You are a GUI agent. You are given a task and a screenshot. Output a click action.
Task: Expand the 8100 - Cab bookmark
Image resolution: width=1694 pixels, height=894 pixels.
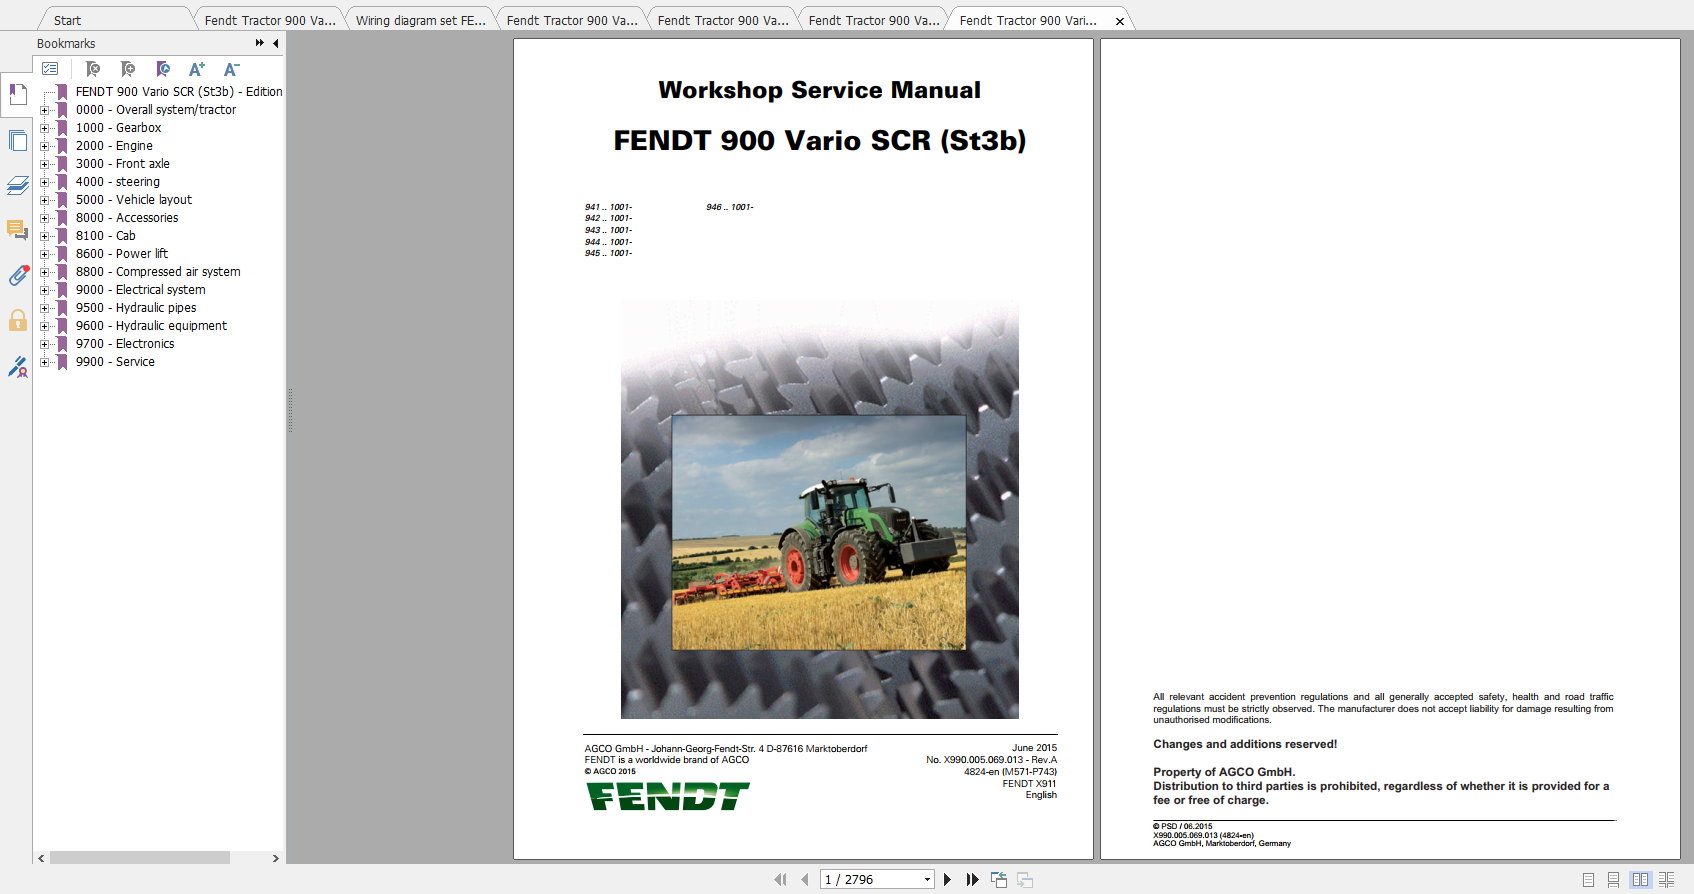44,236
